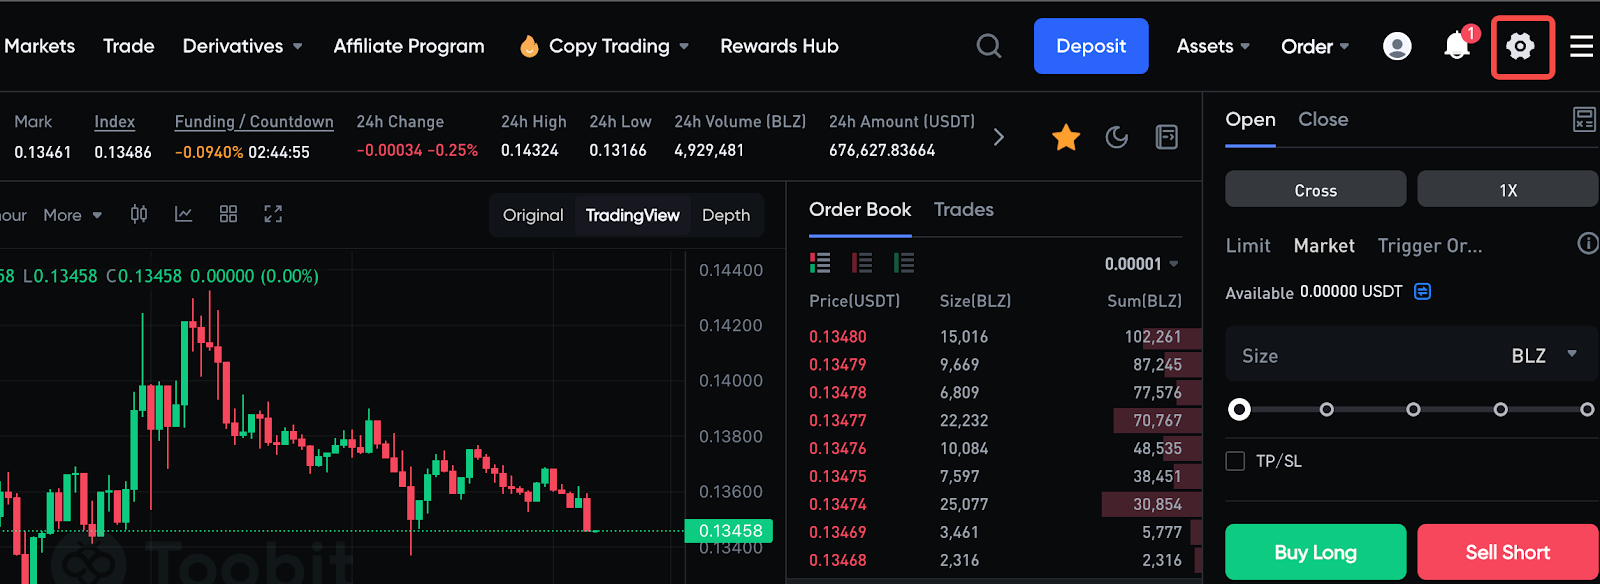Expand the Assets dropdown
The width and height of the screenshot is (1600, 584).
(x=1245, y=46)
